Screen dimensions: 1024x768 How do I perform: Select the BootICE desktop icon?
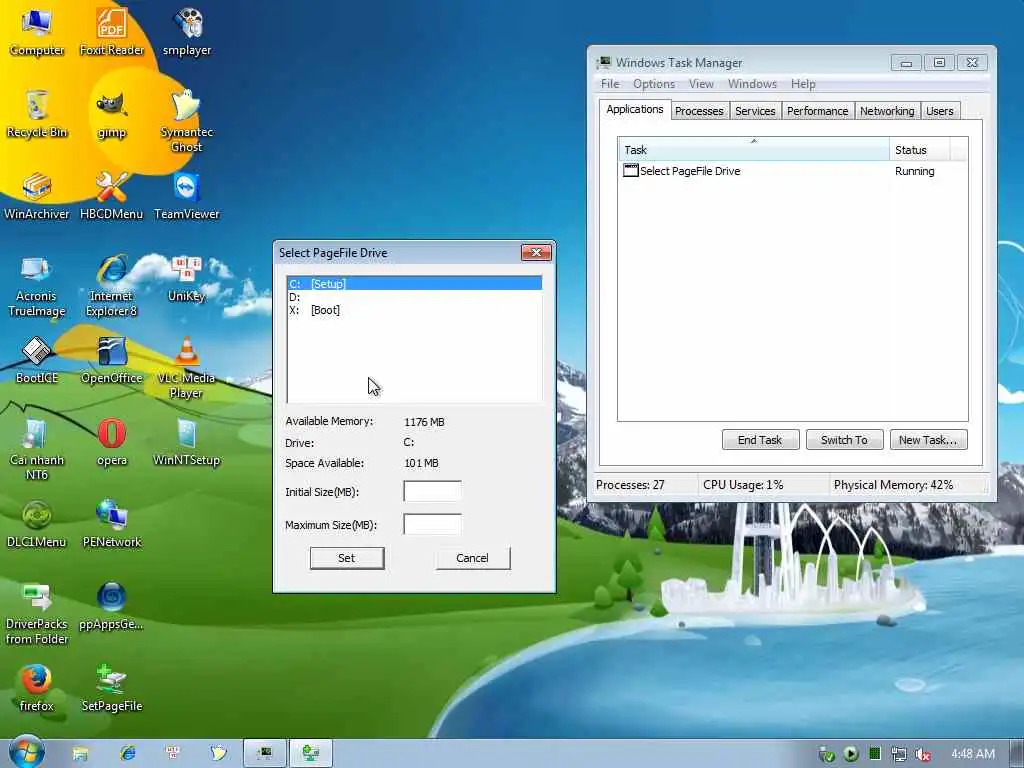click(x=37, y=360)
